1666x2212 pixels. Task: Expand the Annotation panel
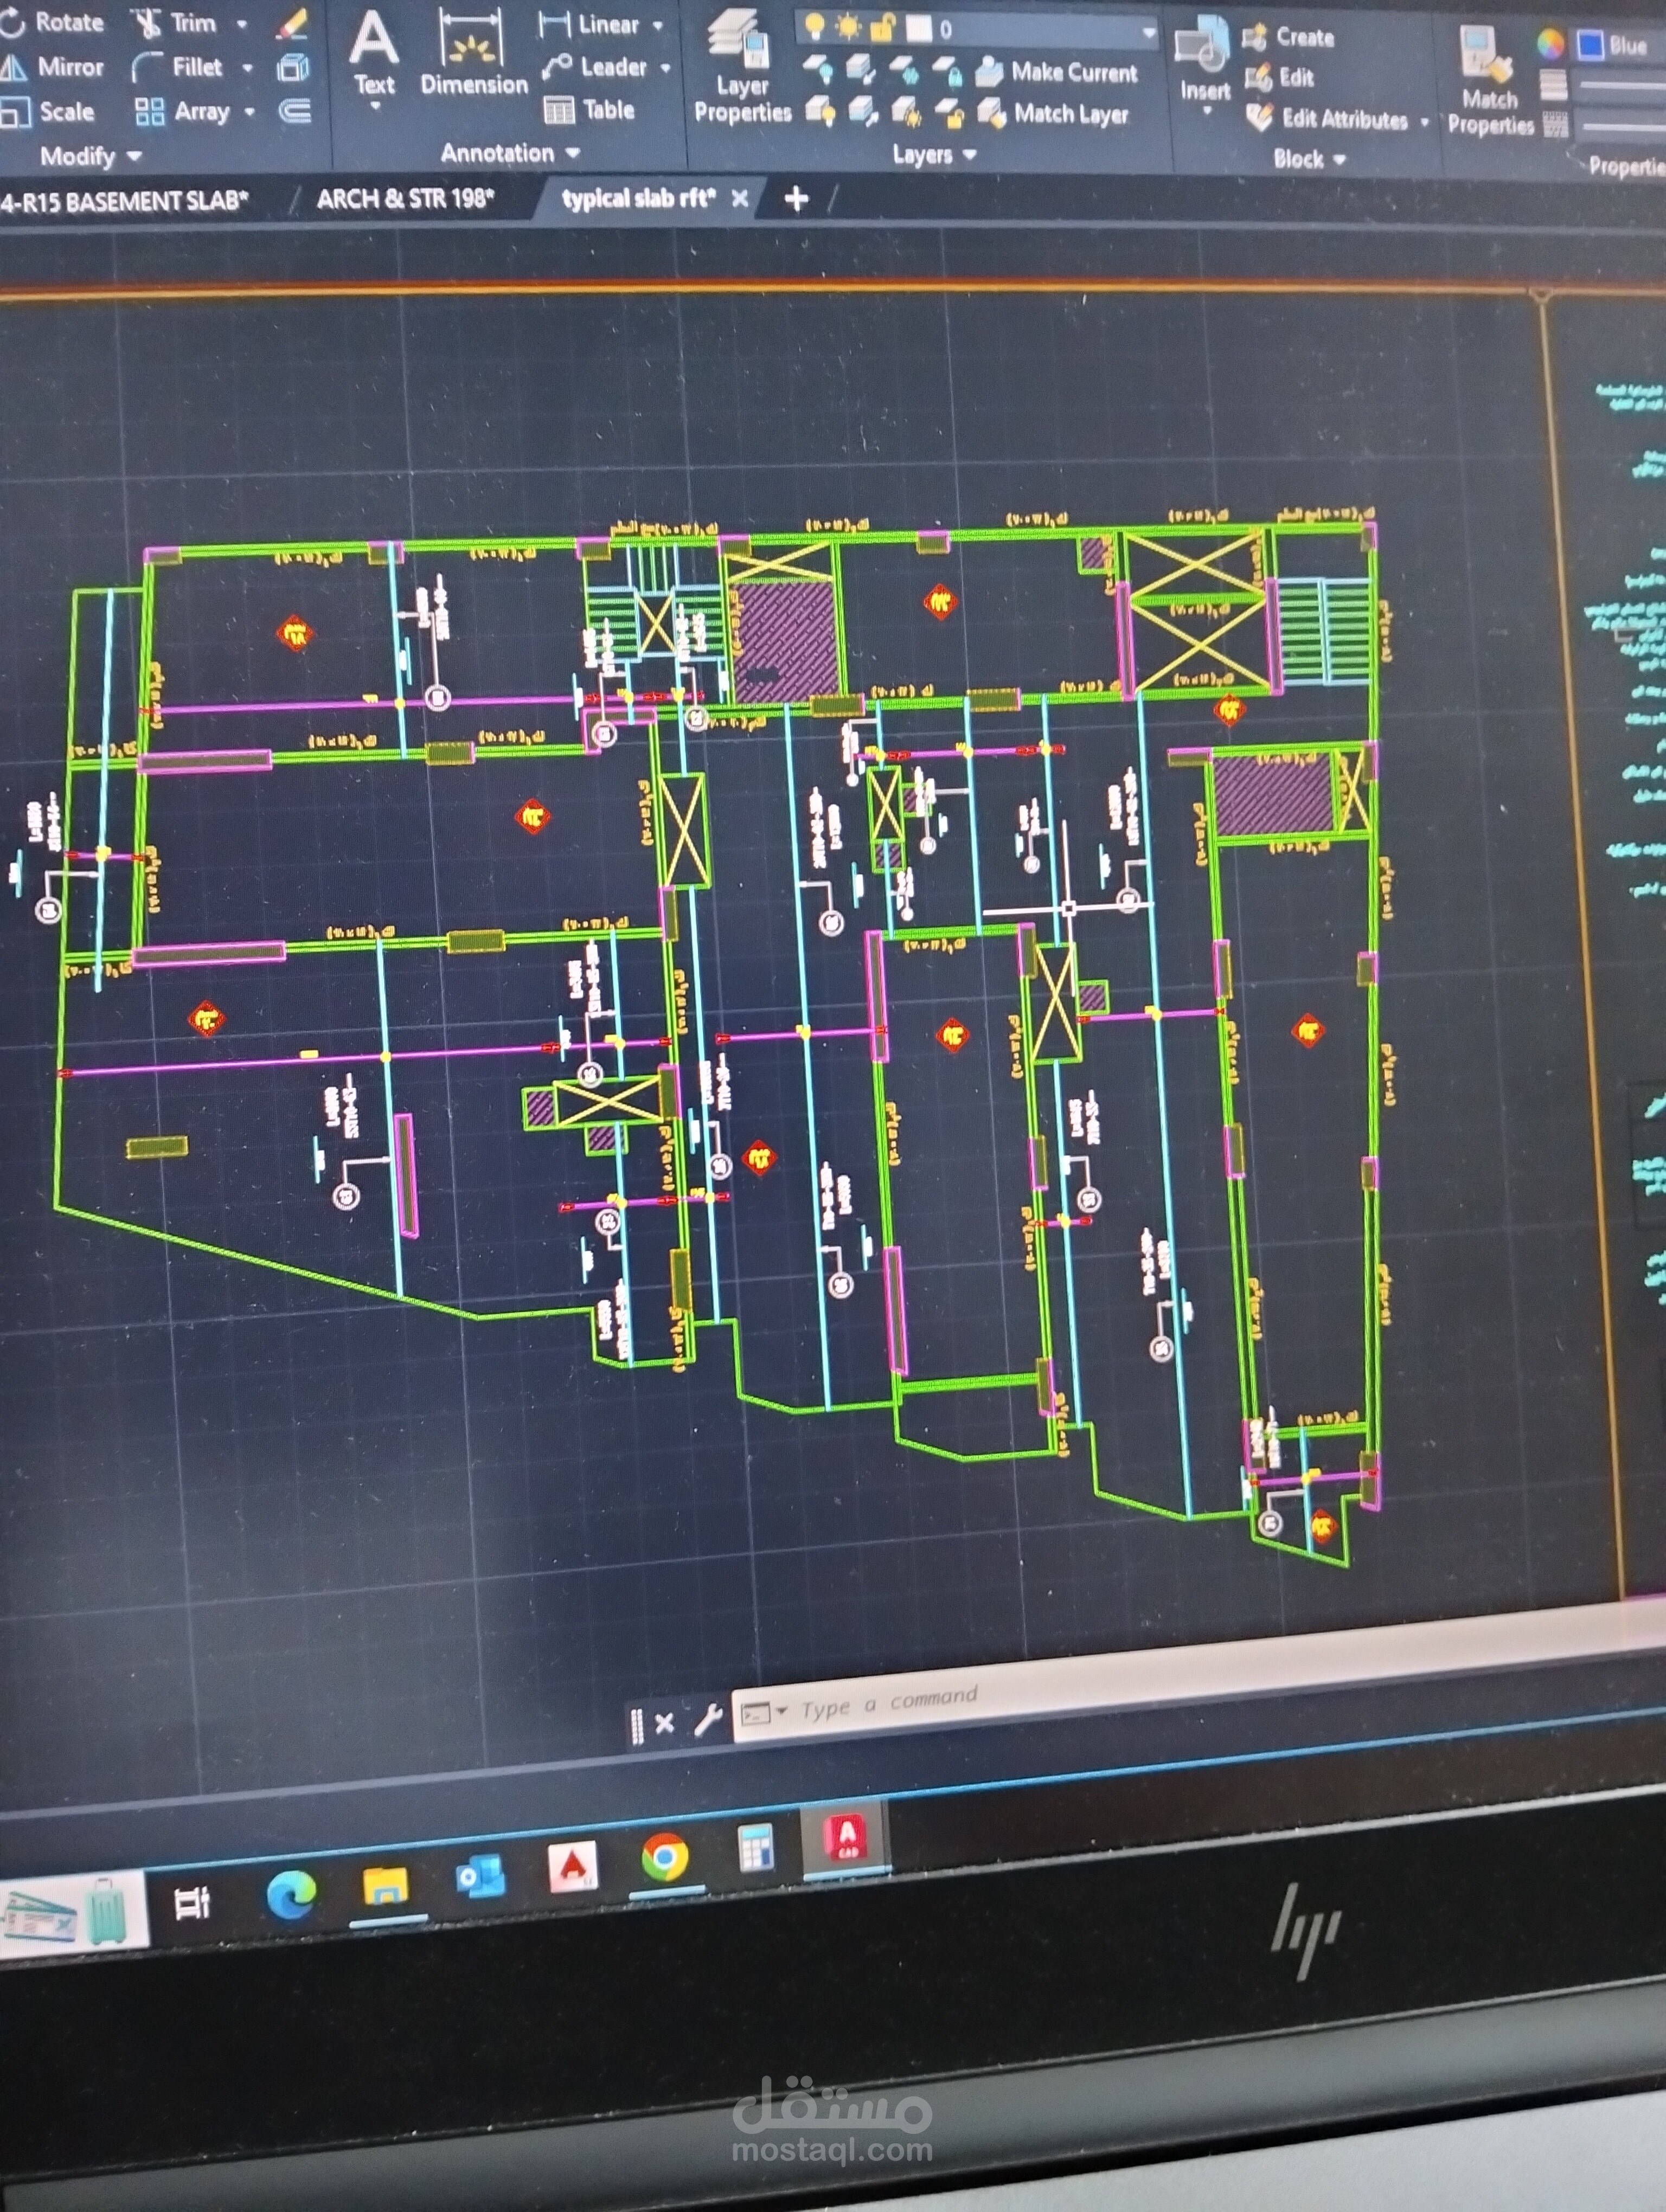510,153
